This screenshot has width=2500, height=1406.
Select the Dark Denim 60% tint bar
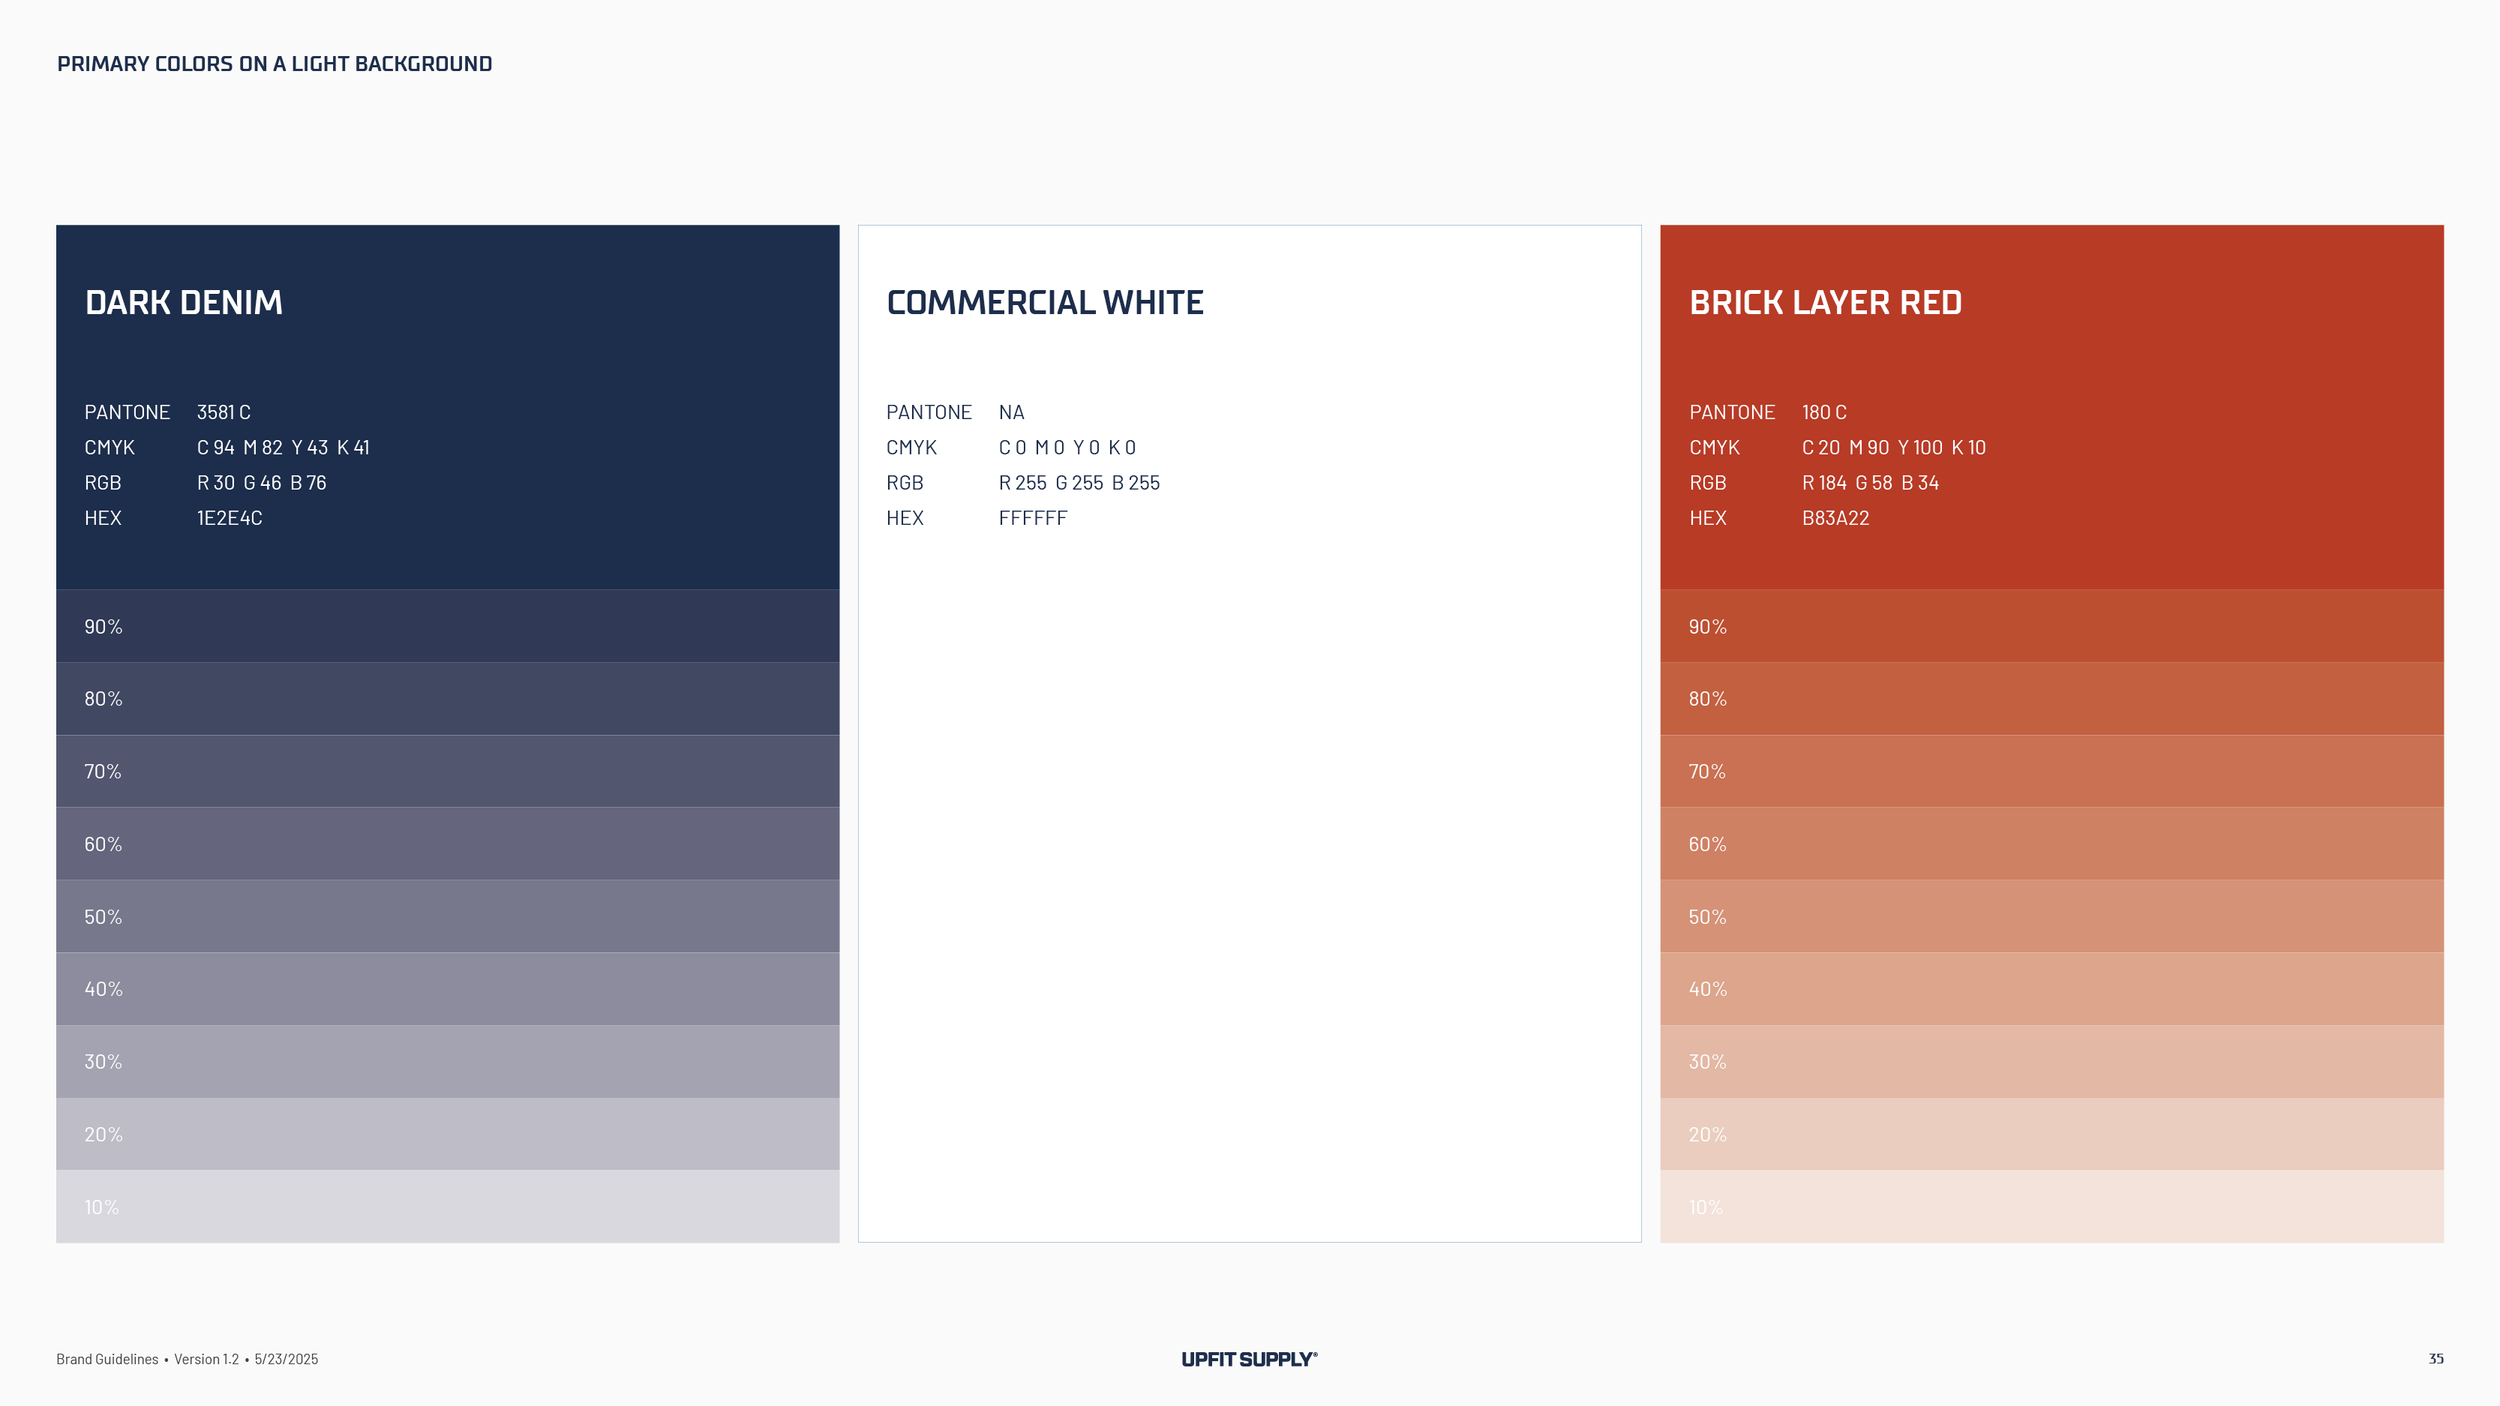pos(447,844)
